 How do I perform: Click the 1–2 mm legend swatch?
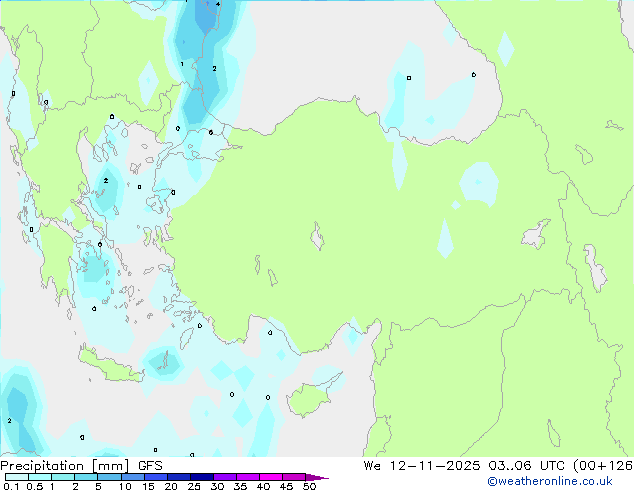point(63,477)
